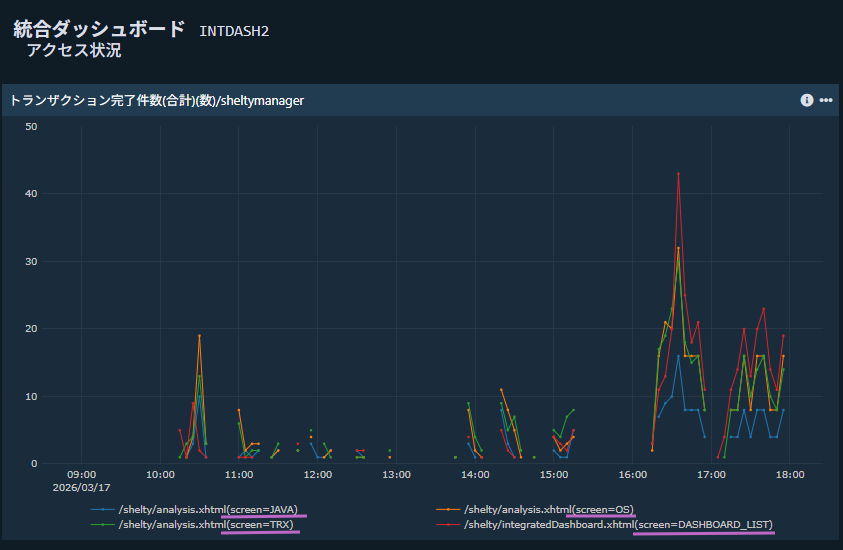Screen dimensions: 843x550
Task: Click the INTDASH2 label beside the title
Action: [234, 31]
